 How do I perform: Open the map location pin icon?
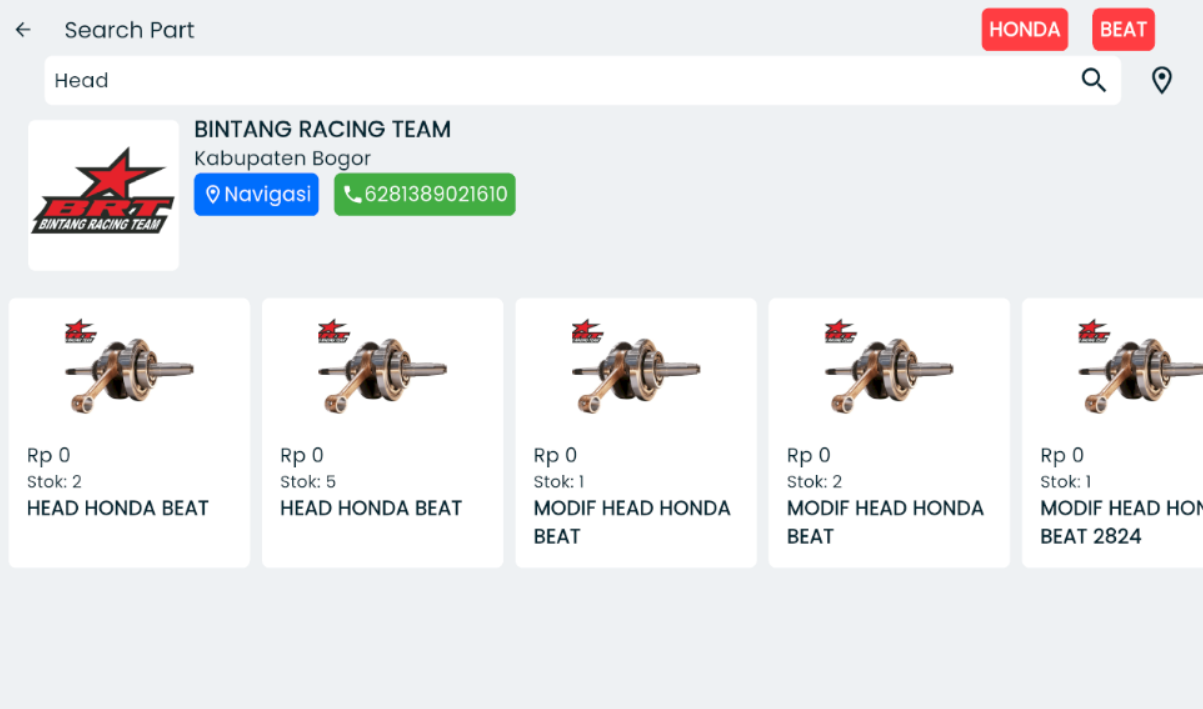(x=1161, y=80)
